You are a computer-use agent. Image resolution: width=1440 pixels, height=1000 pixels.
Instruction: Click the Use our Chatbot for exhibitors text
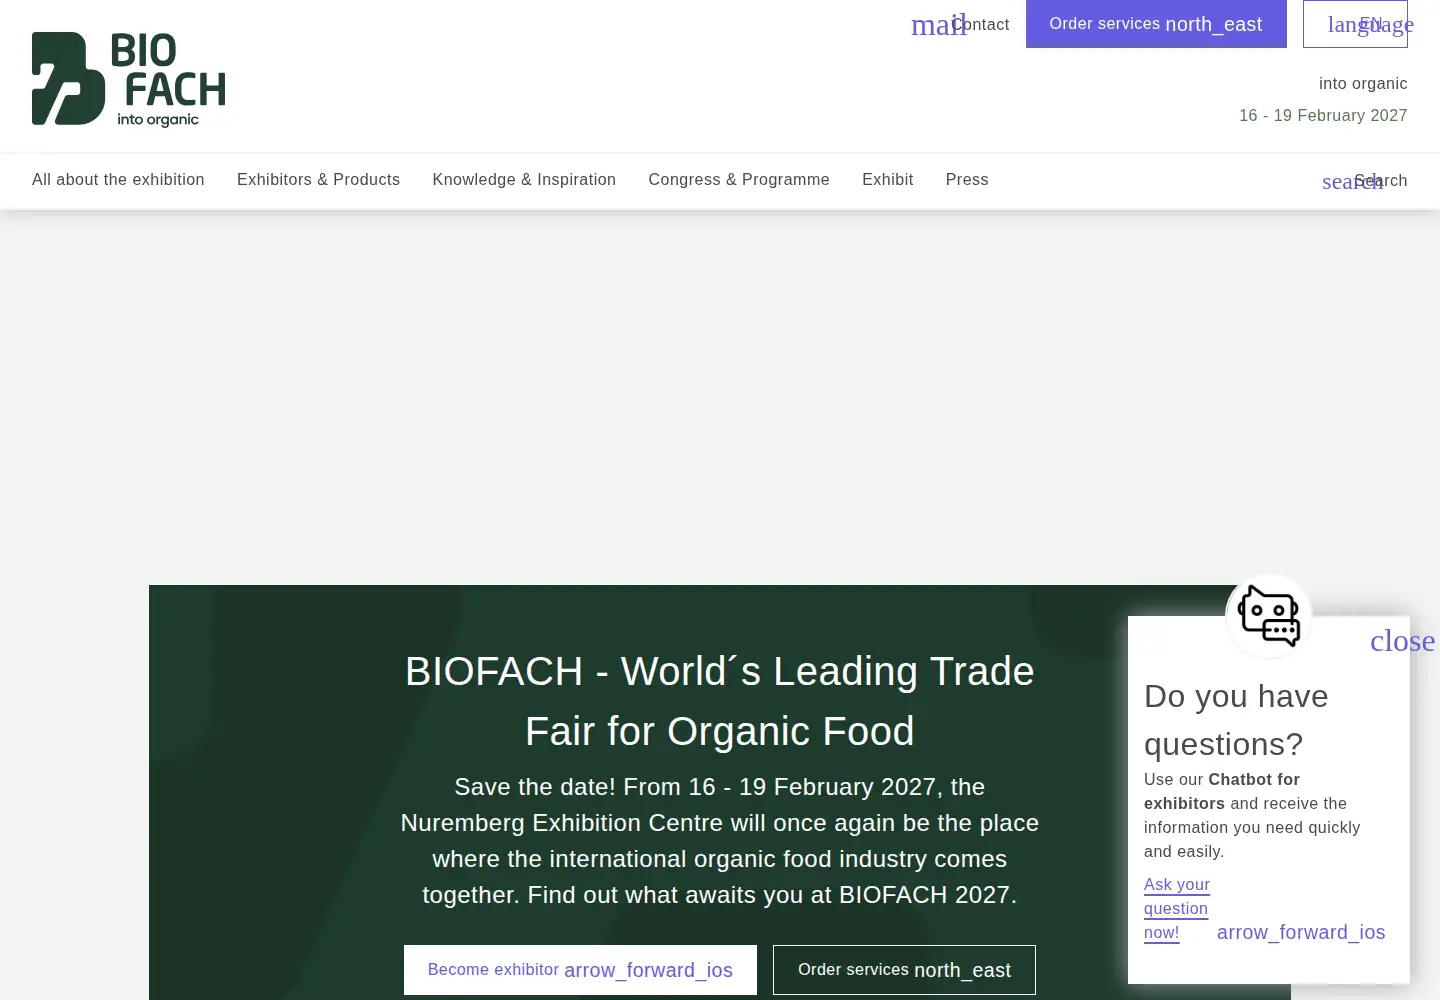1252,816
